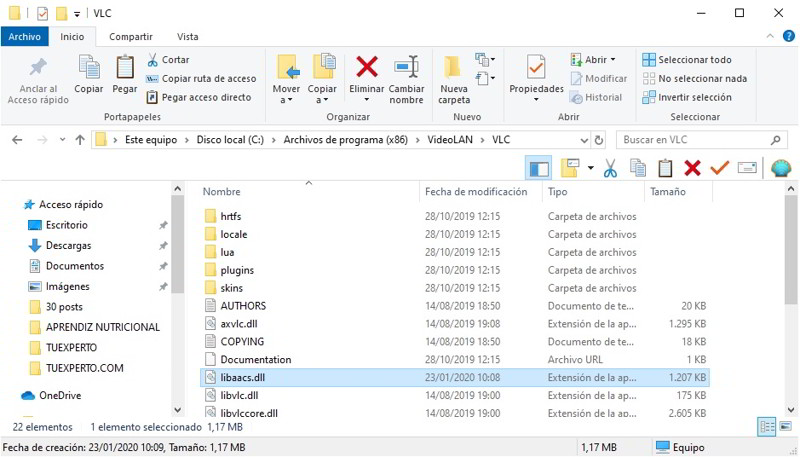Viewport: 800px width, 457px height.
Task: Click VideoLAN in the address path
Action: click(x=450, y=140)
